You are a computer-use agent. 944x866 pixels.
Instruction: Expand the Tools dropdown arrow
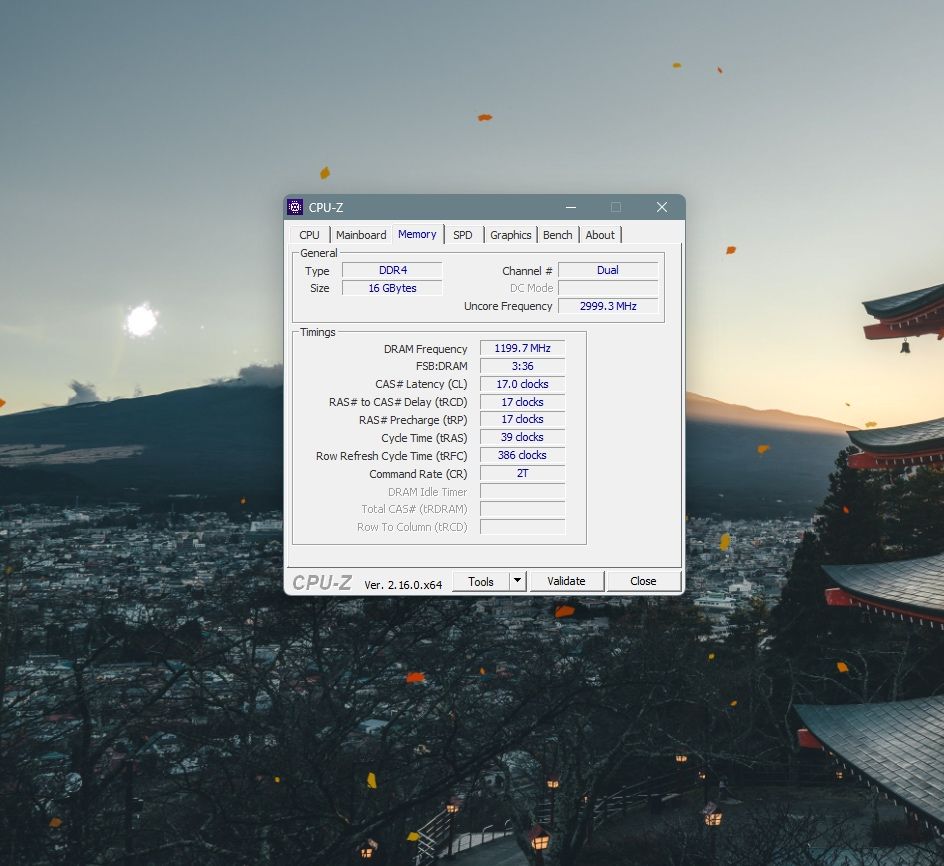pos(517,581)
